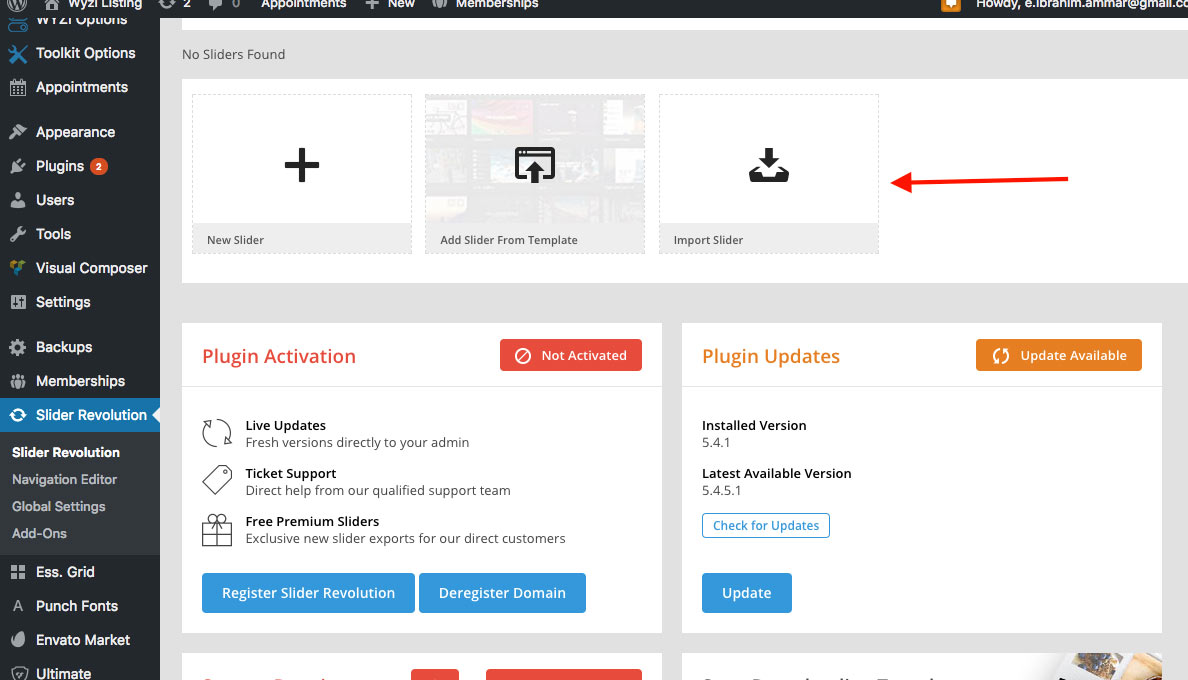Click the Backups gear icon
Screen dimensions: 1188x680
(18, 348)
